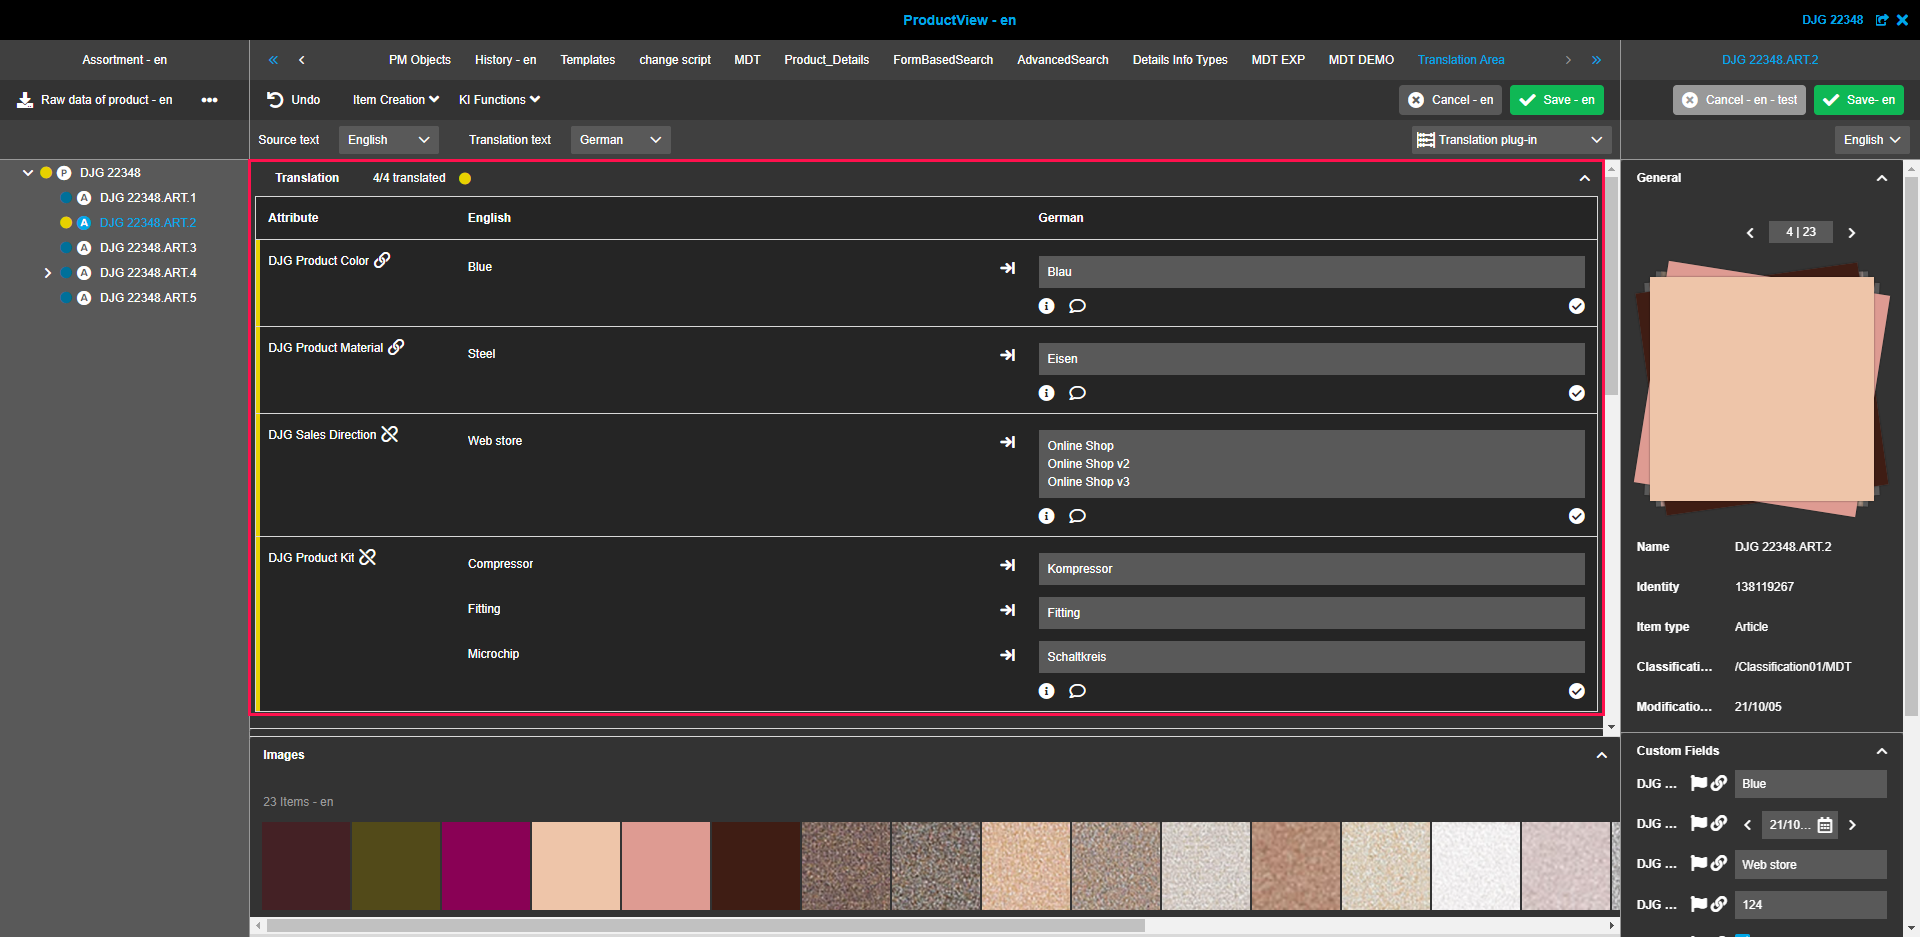Open calendar picker in Custom Fields
Image resolution: width=1920 pixels, height=937 pixels.
pyautogui.click(x=1825, y=825)
